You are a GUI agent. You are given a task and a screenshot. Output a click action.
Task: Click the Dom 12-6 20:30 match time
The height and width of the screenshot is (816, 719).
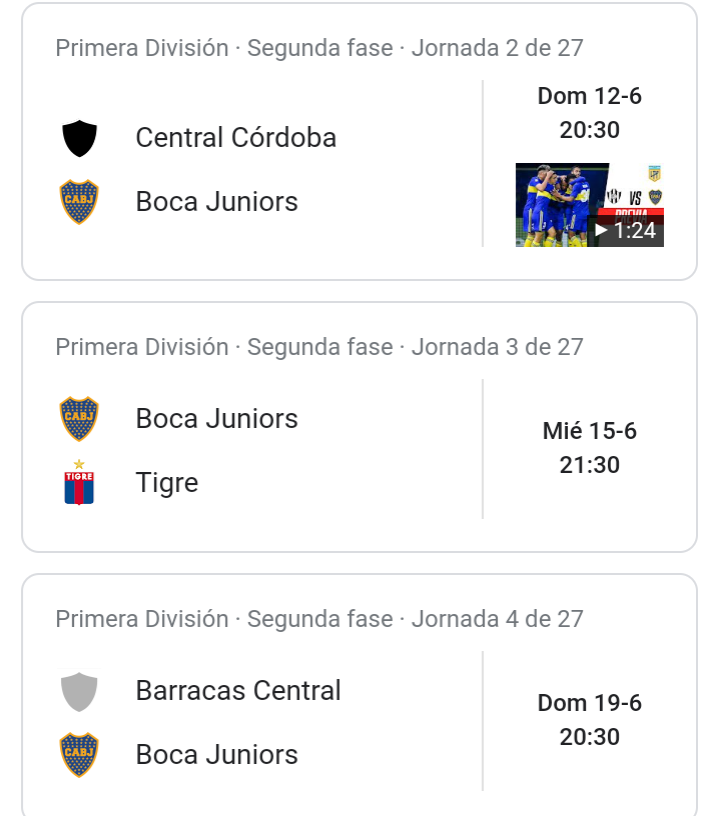pos(589,113)
